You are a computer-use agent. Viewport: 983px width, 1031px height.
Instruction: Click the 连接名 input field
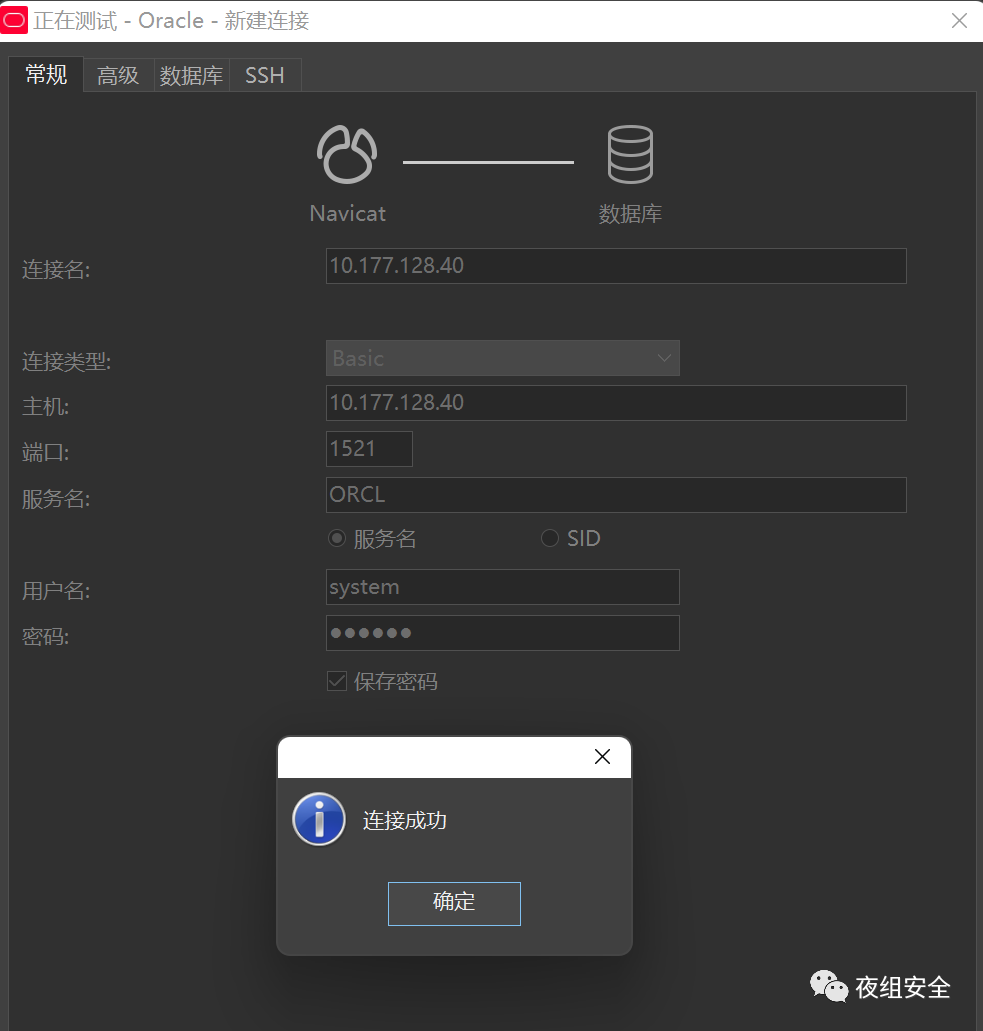(x=616, y=266)
